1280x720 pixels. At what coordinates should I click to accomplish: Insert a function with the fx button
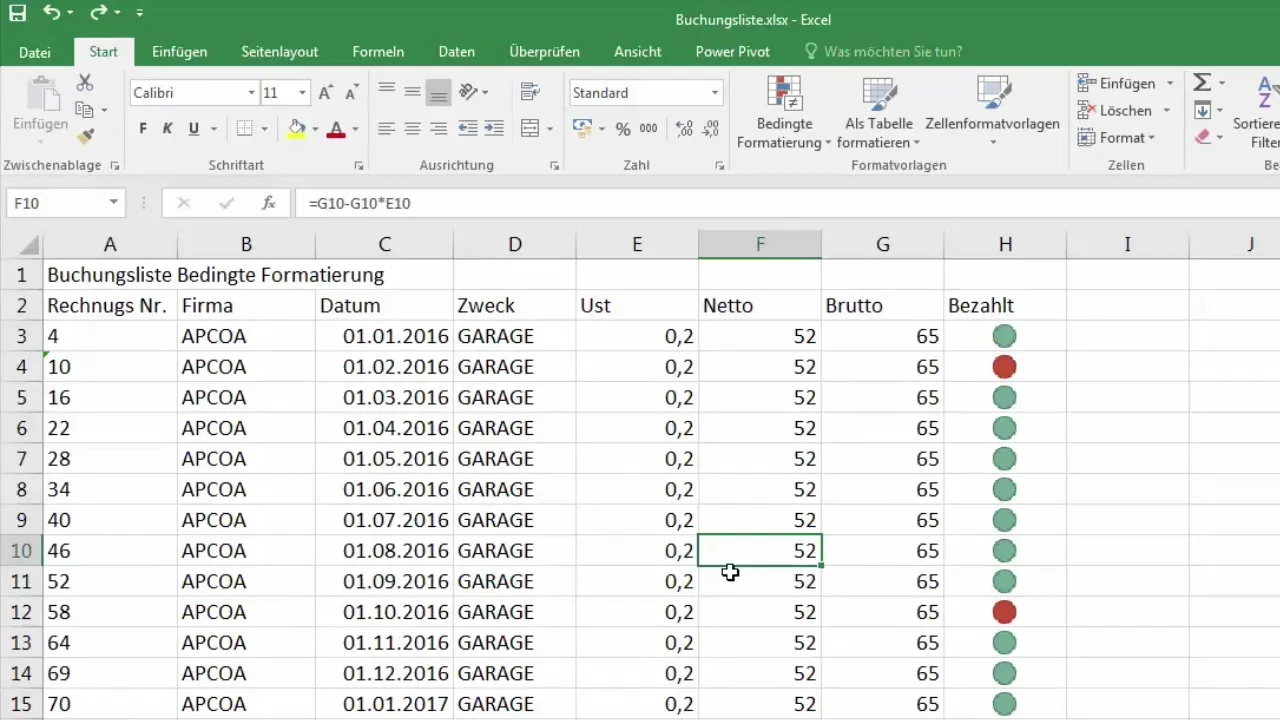(x=269, y=203)
